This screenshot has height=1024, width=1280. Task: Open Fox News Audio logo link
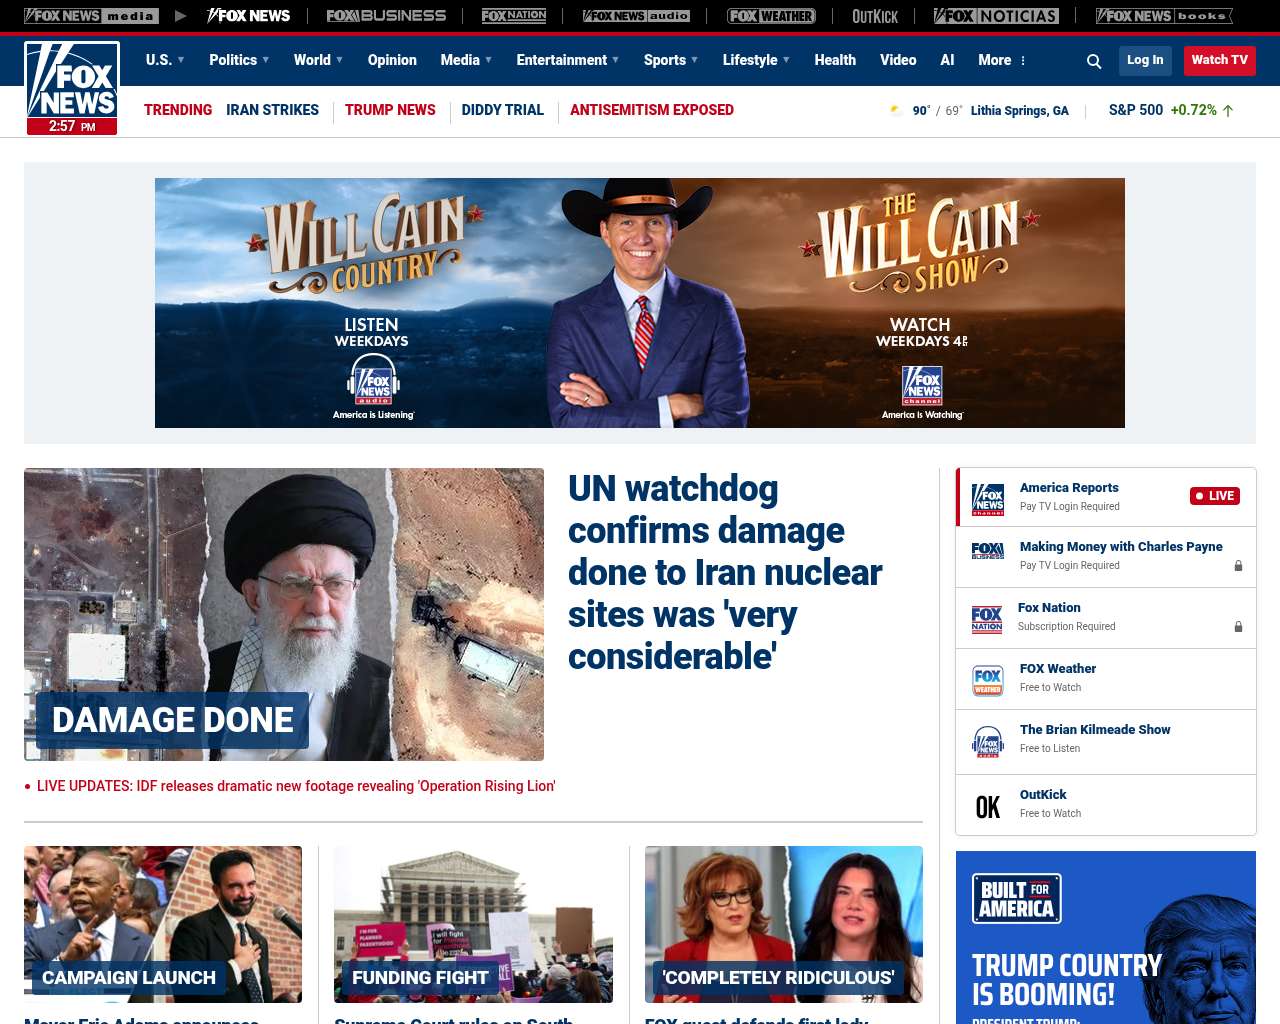[636, 16]
